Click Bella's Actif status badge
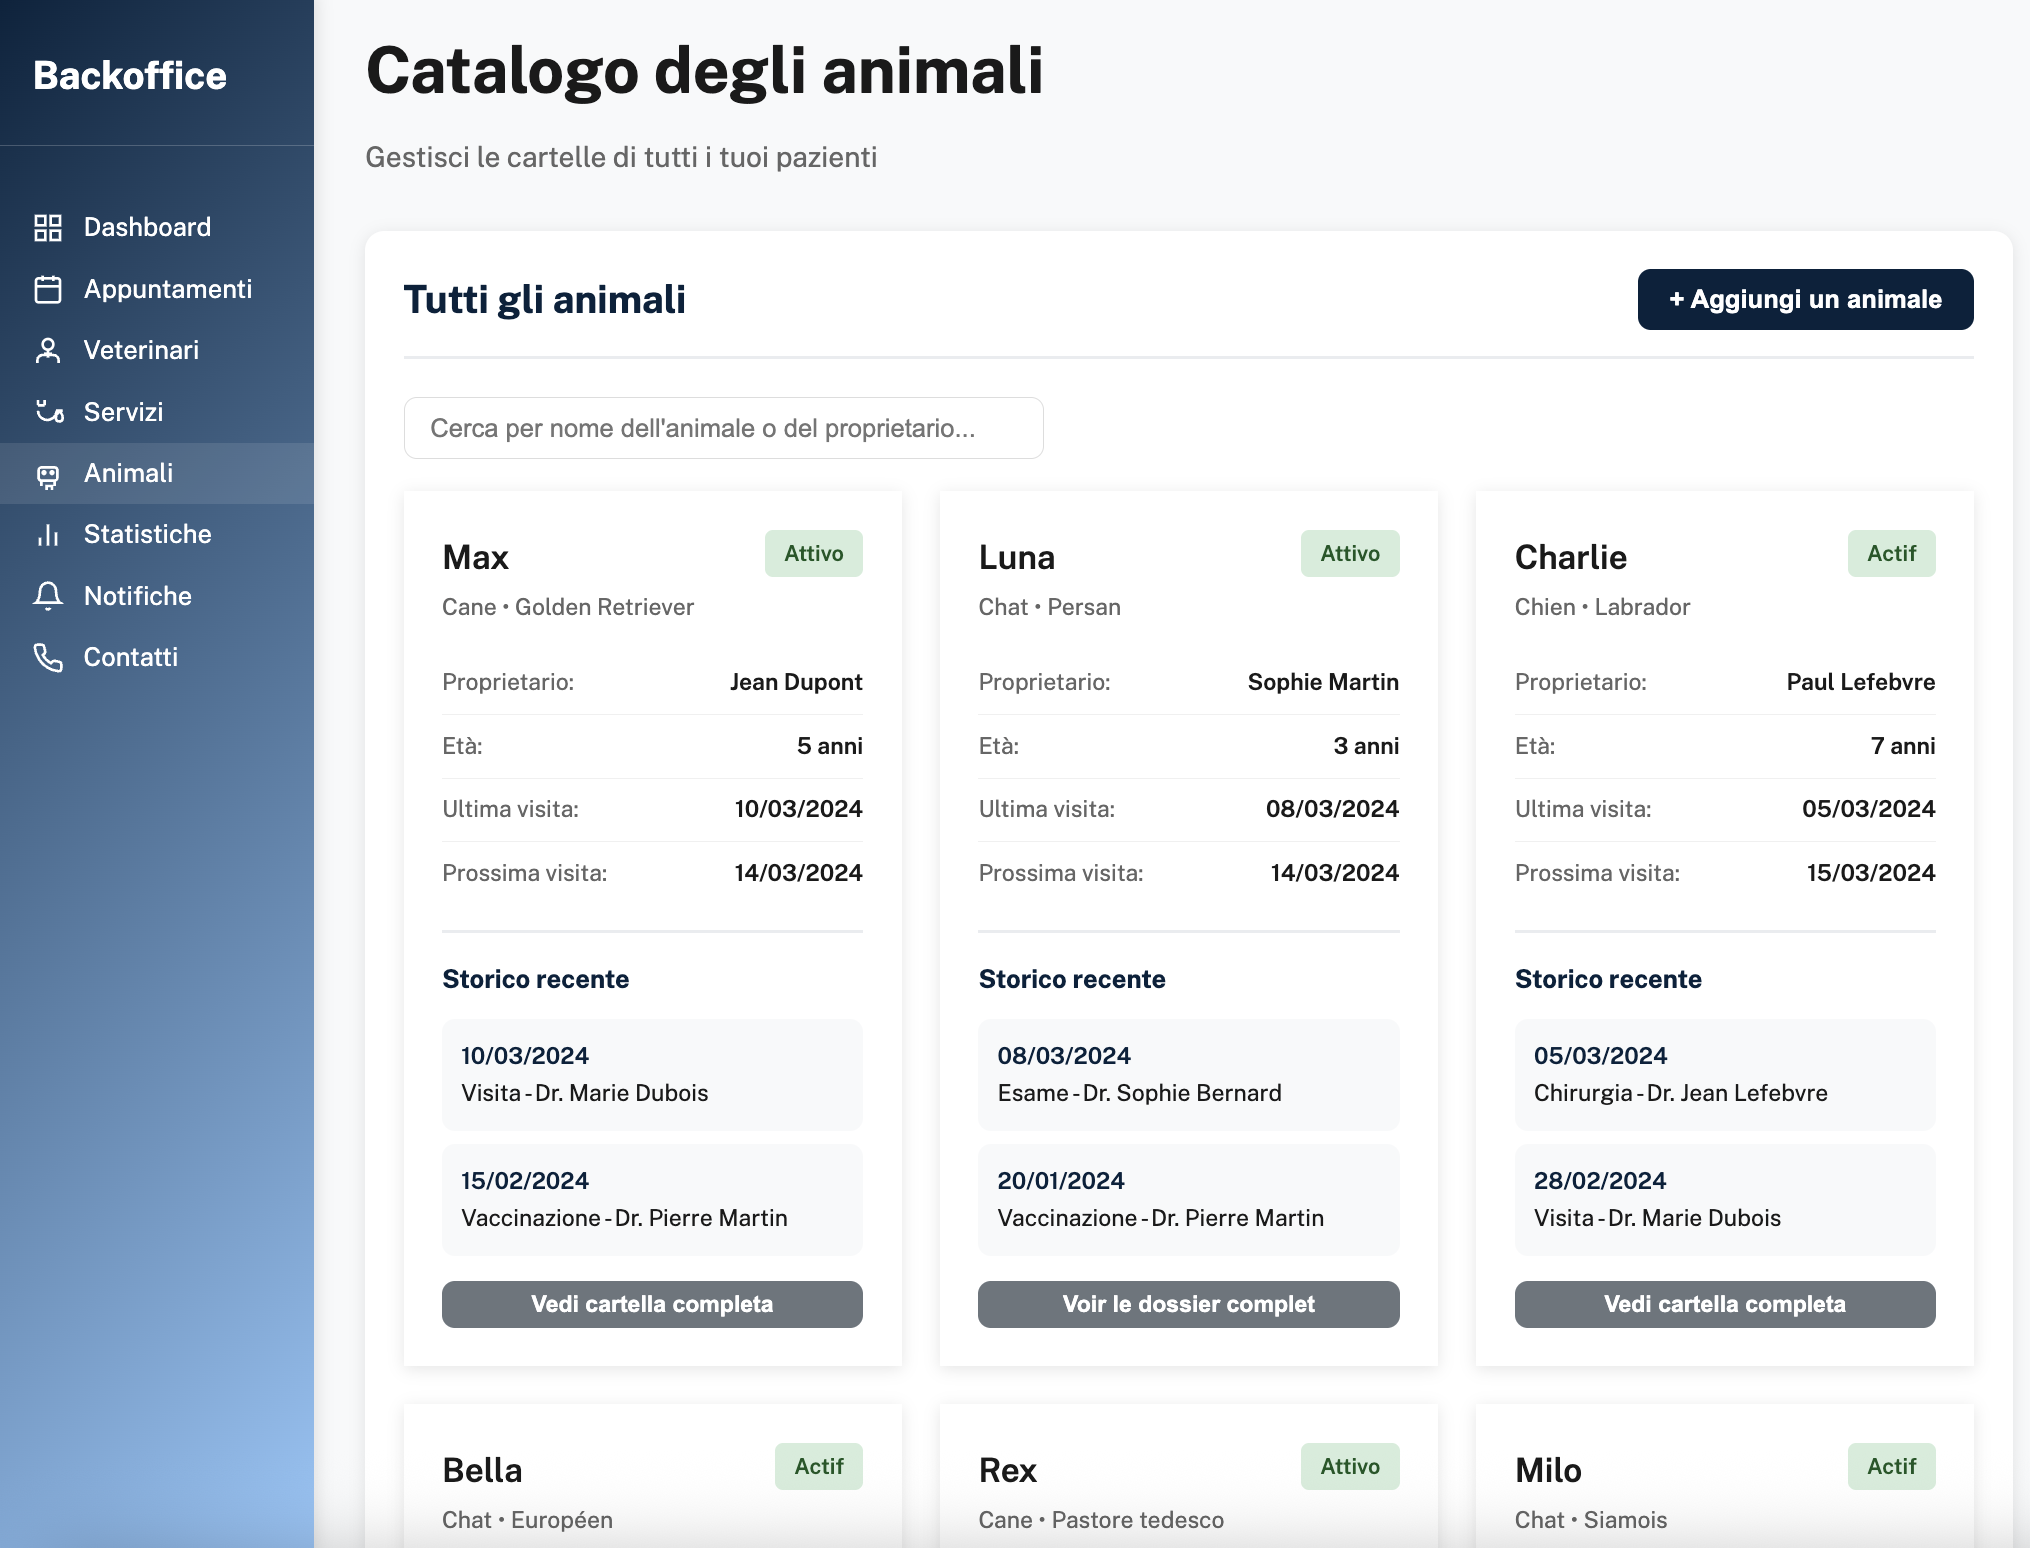This screenshot has height=1548, width=2030. [x=819, y=1466]
